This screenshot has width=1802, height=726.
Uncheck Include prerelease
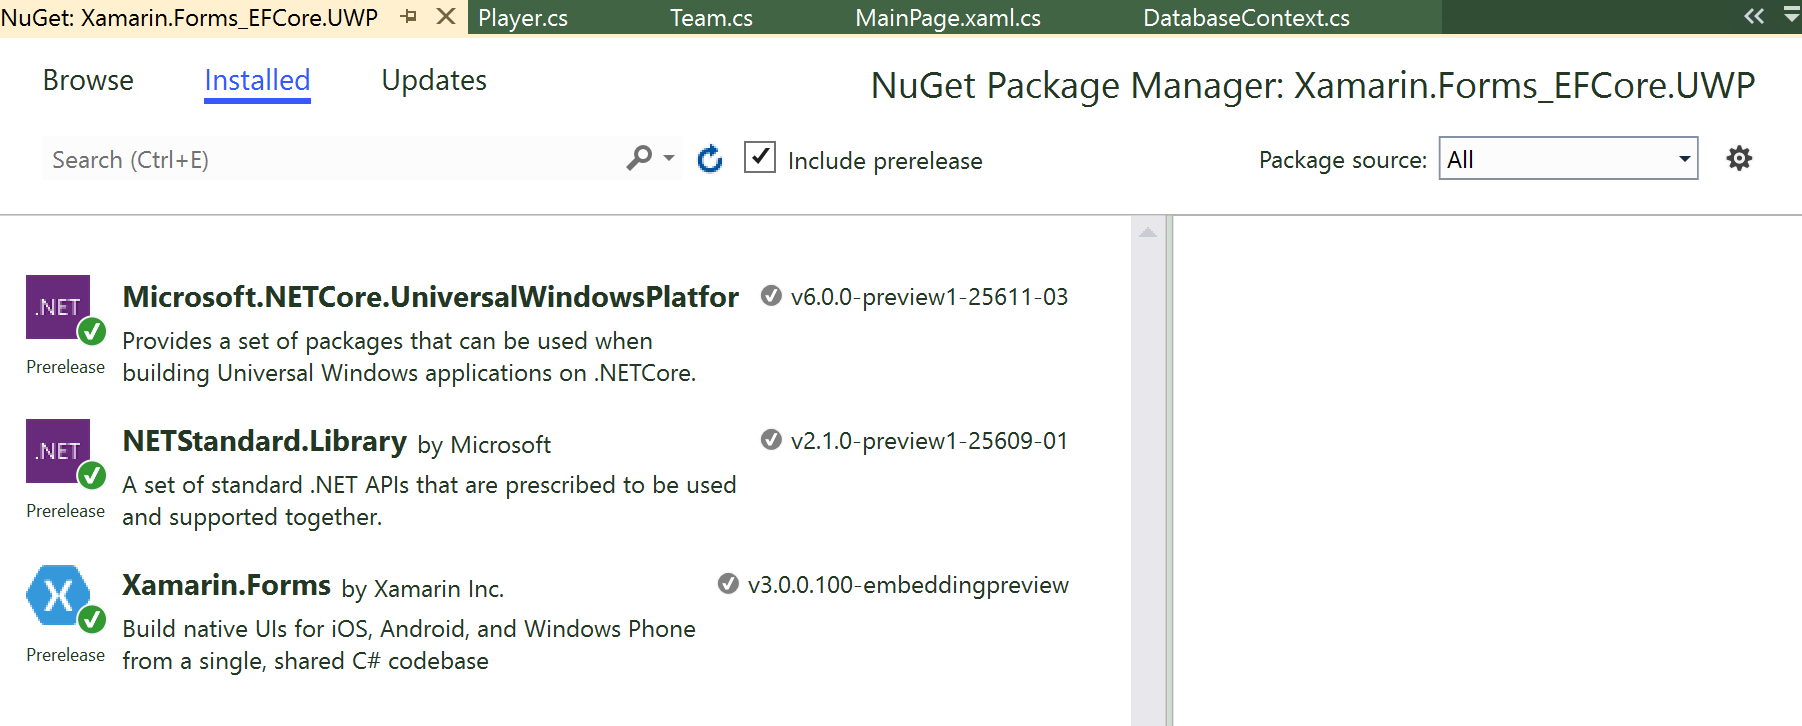pos(760,157)
